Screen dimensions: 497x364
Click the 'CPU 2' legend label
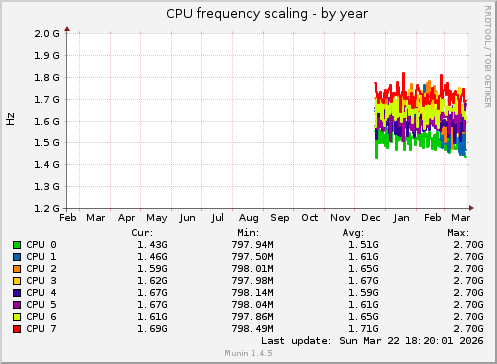(x=41, y=269)
